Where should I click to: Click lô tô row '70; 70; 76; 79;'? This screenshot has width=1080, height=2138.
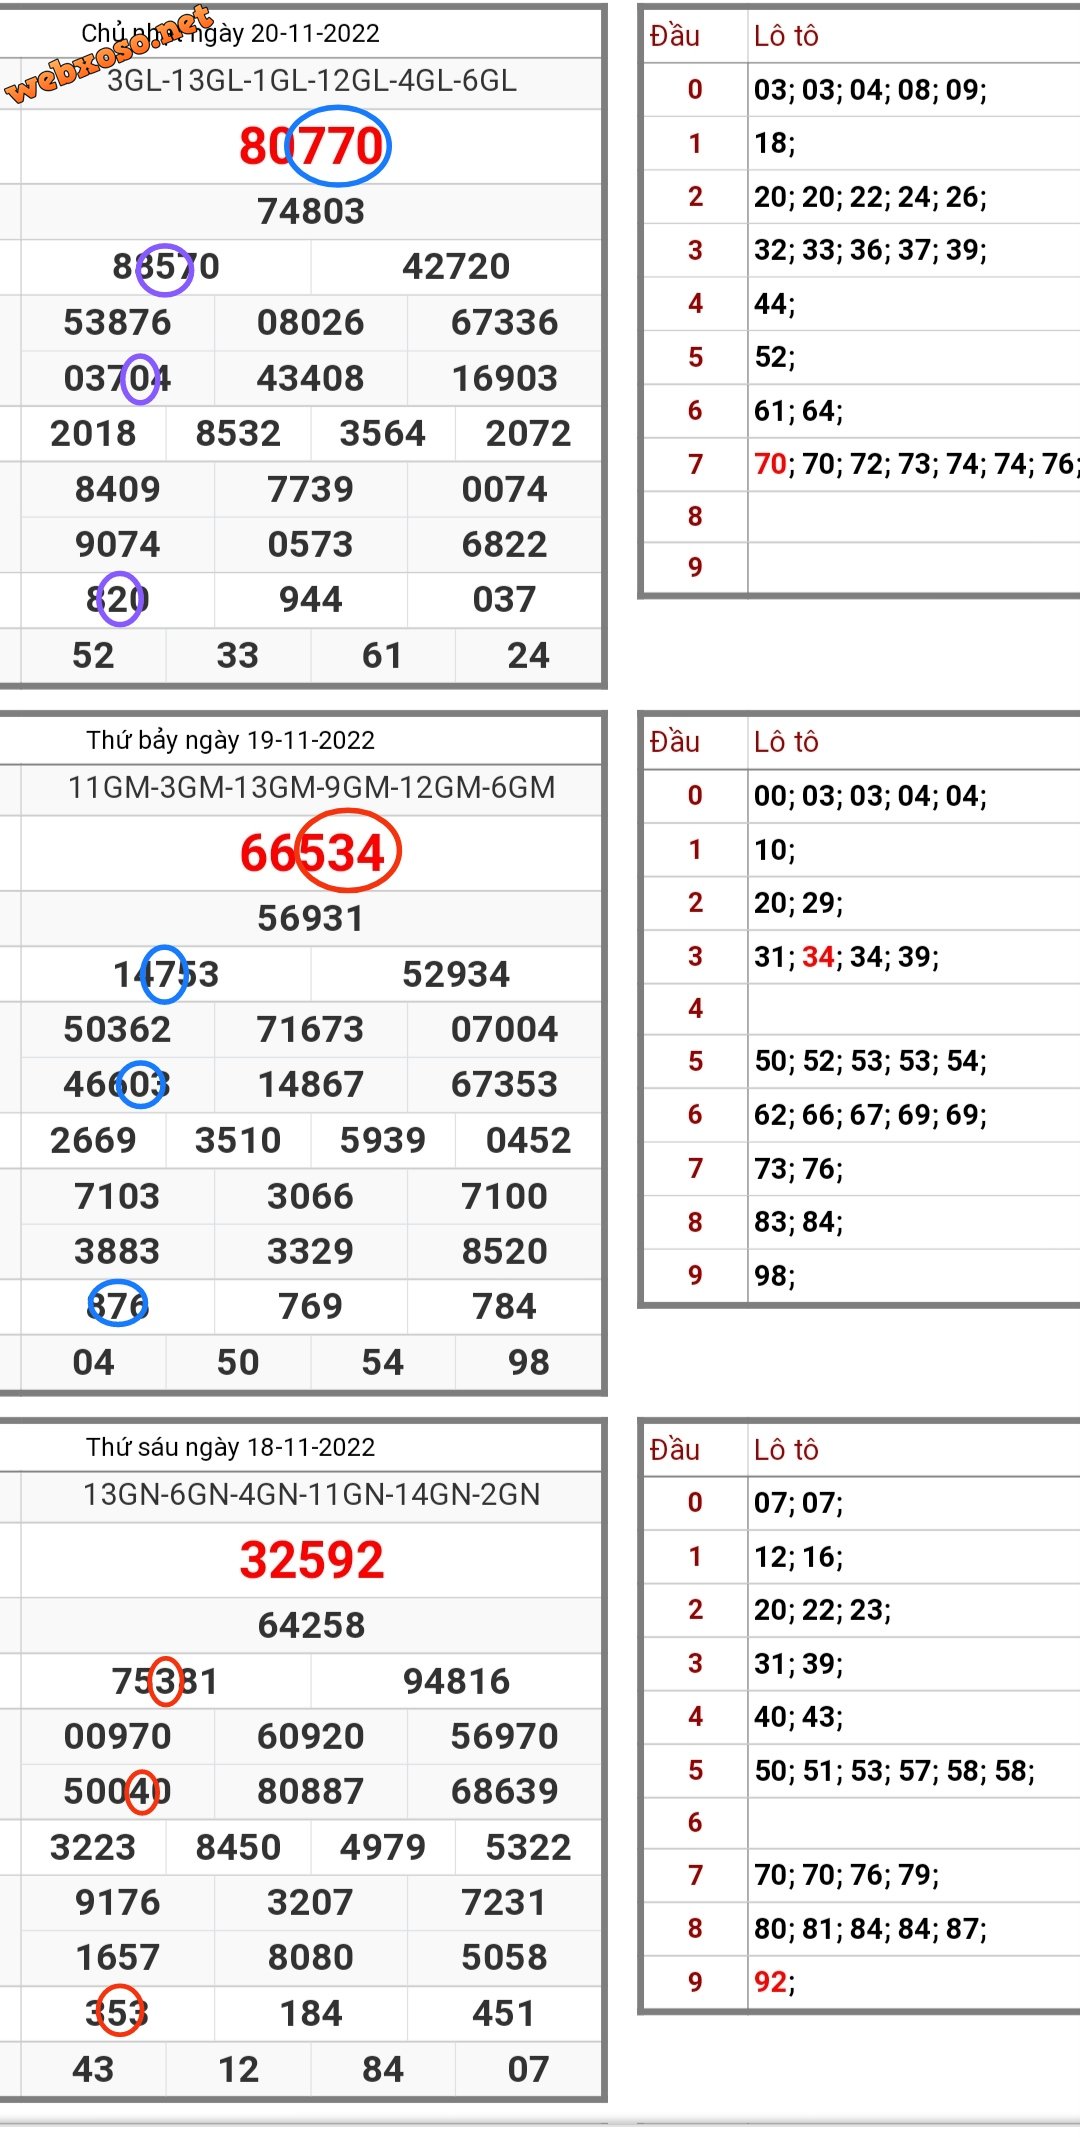[847, 1875]
